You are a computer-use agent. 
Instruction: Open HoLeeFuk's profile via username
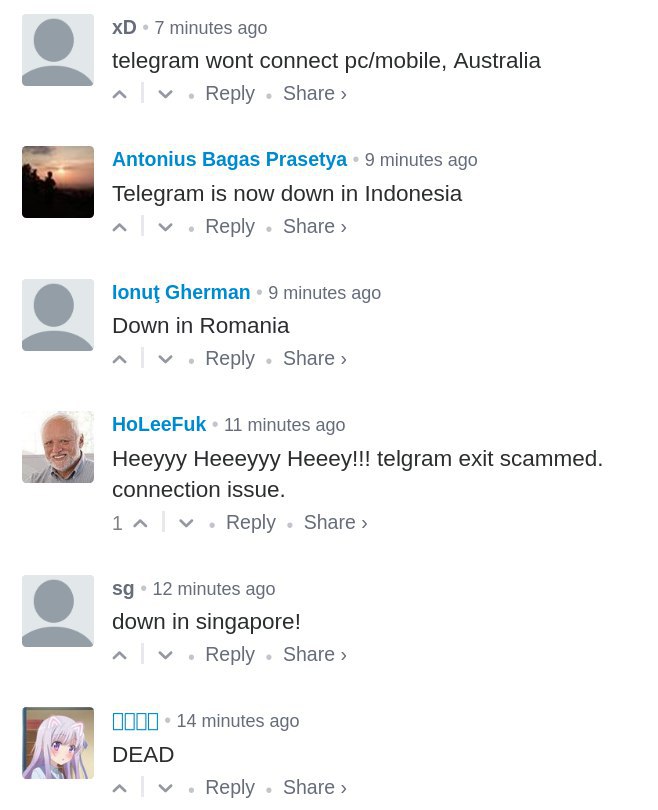(159, 424)
